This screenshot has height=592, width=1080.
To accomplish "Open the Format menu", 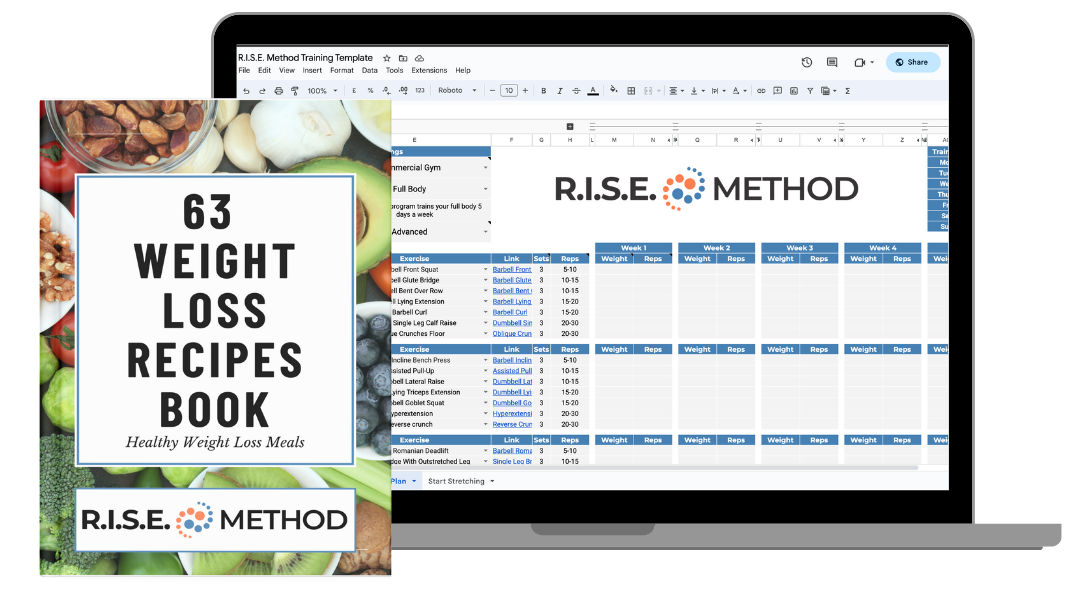I will 341,70.
